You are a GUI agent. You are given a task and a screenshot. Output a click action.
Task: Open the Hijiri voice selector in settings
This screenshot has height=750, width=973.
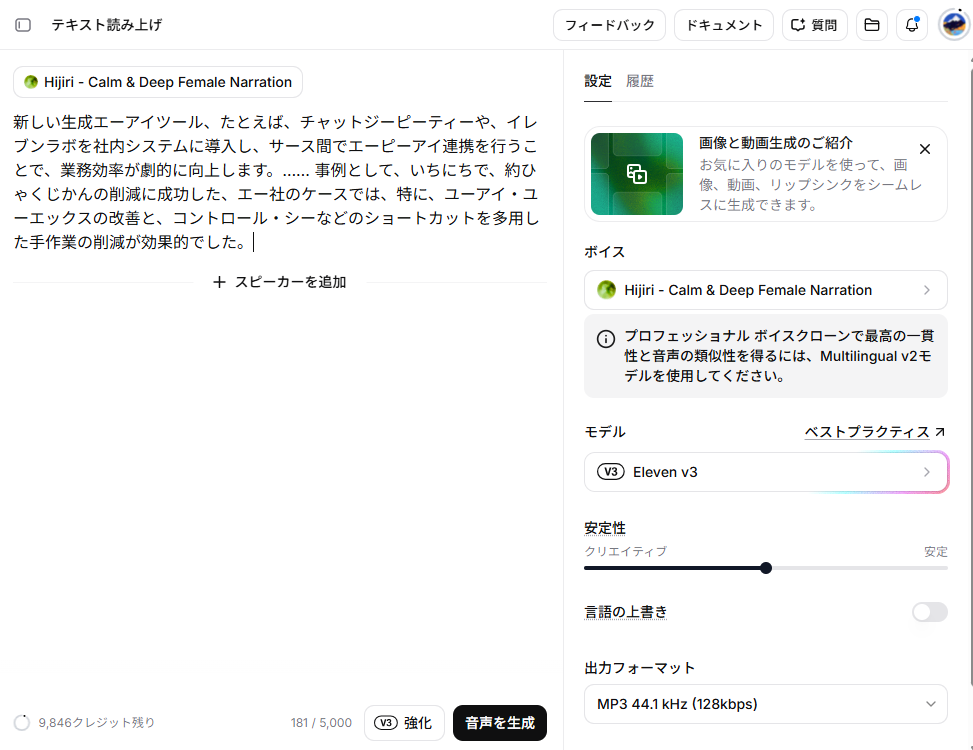[x=765, y=290]
